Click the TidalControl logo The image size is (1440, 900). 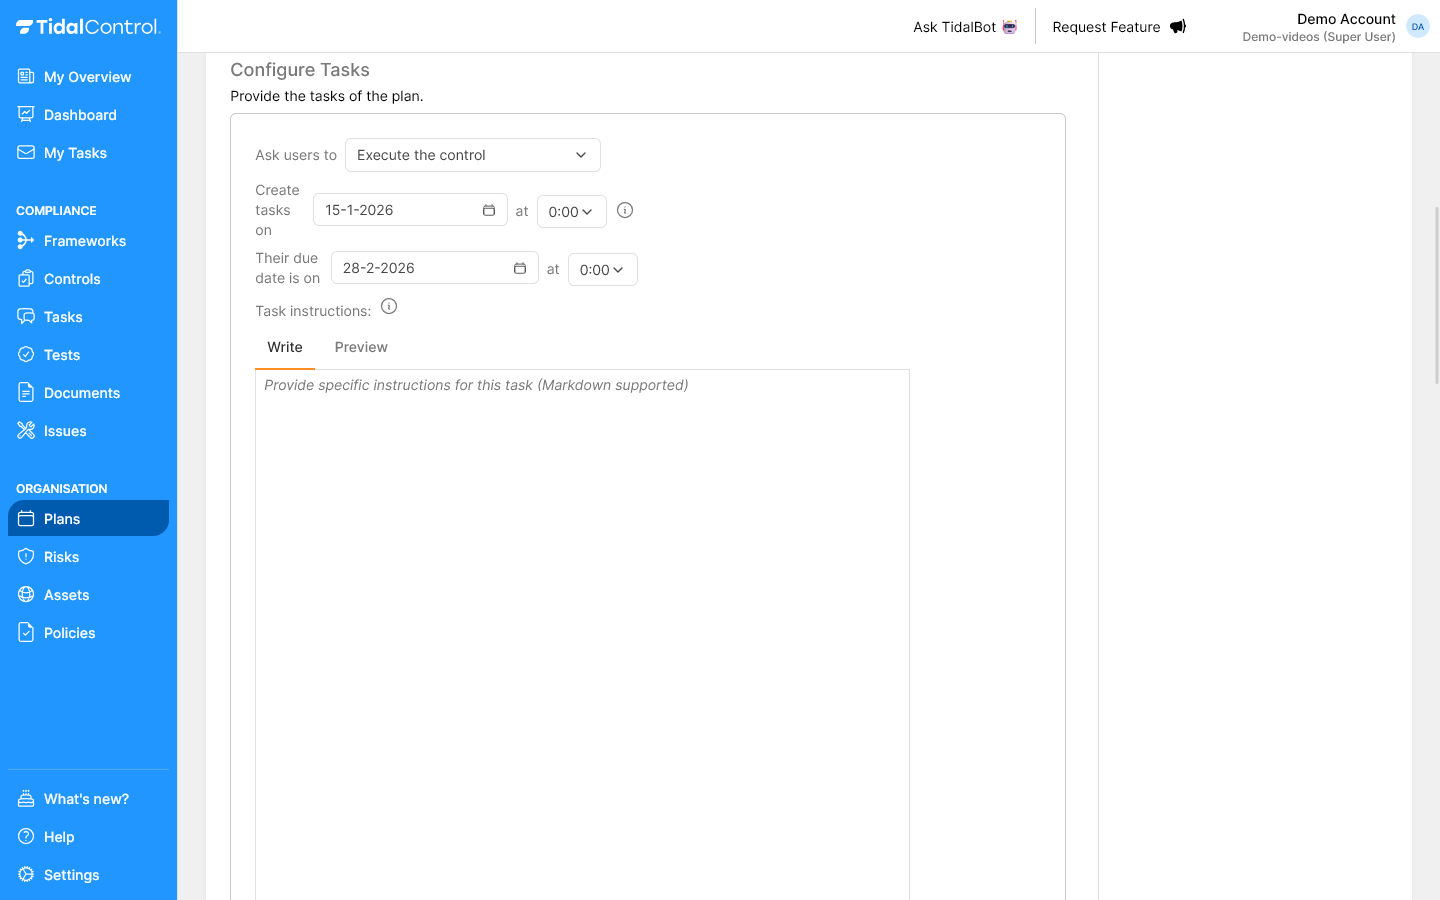pyautogui.click(x=88, y=26)
